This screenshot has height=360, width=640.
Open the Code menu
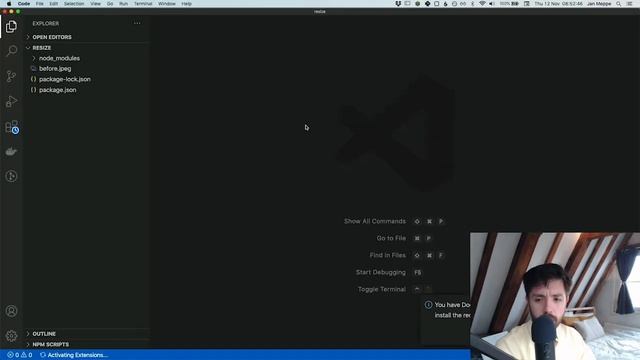[24, 4]
